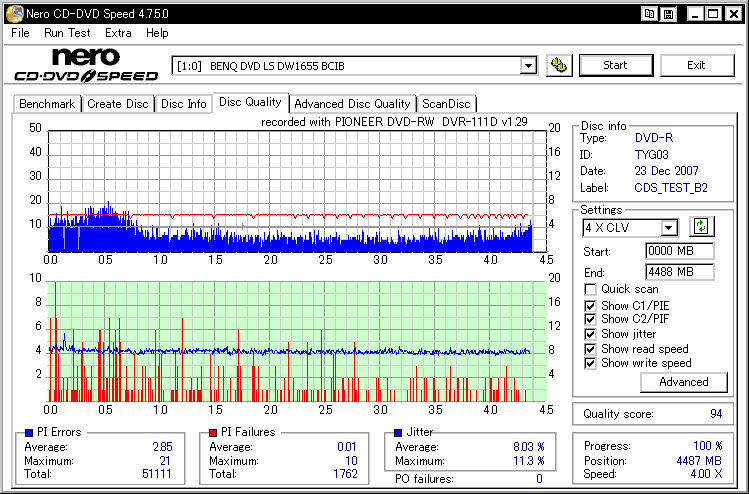Open the Run Test menu
The width and height of the screenshot is (749, 494).
pos(67,33)
